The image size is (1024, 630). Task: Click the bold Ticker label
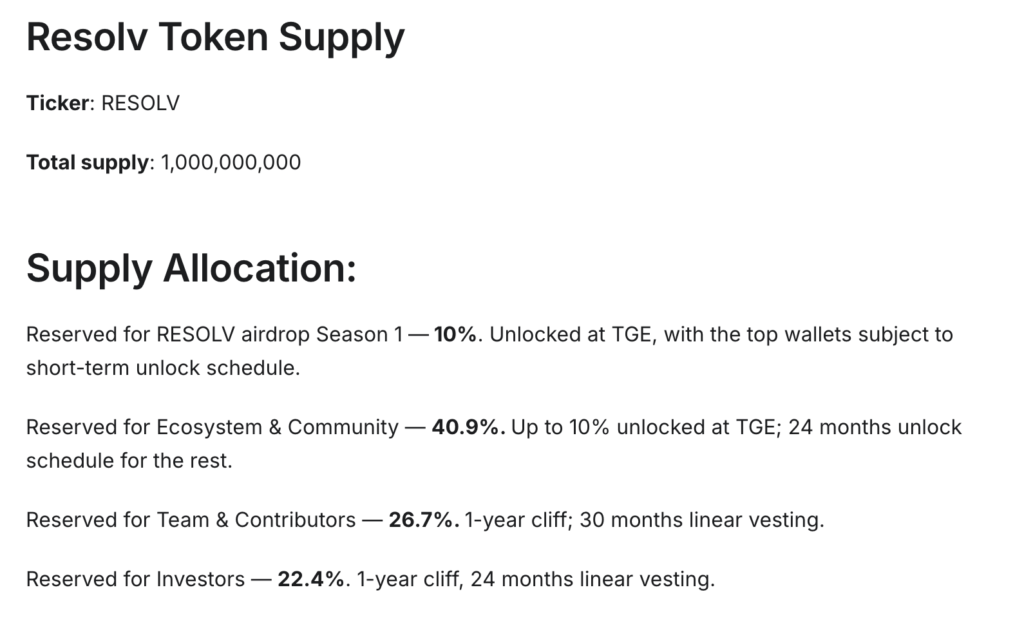(x=57, y=103)
